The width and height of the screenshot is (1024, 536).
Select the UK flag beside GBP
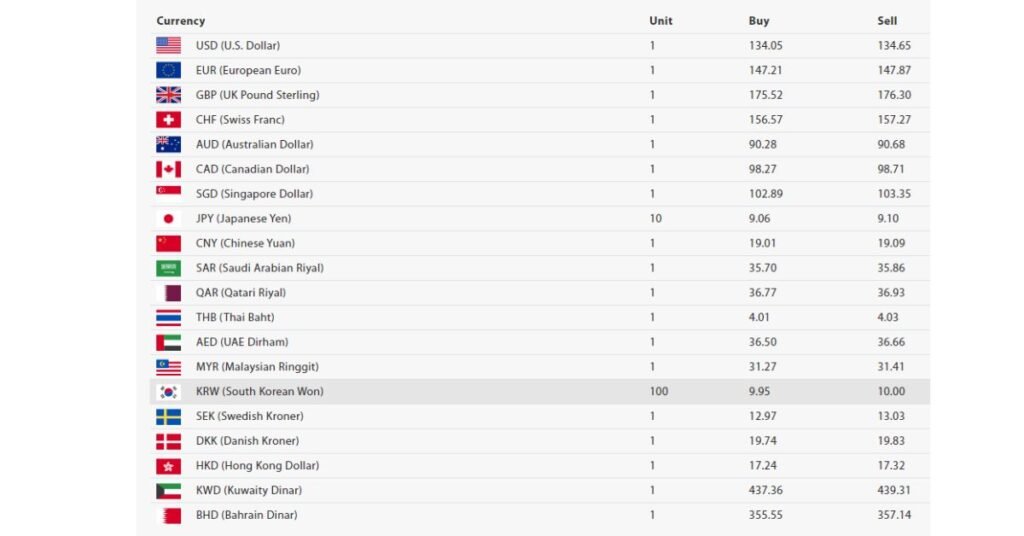(x=168, y=95)
